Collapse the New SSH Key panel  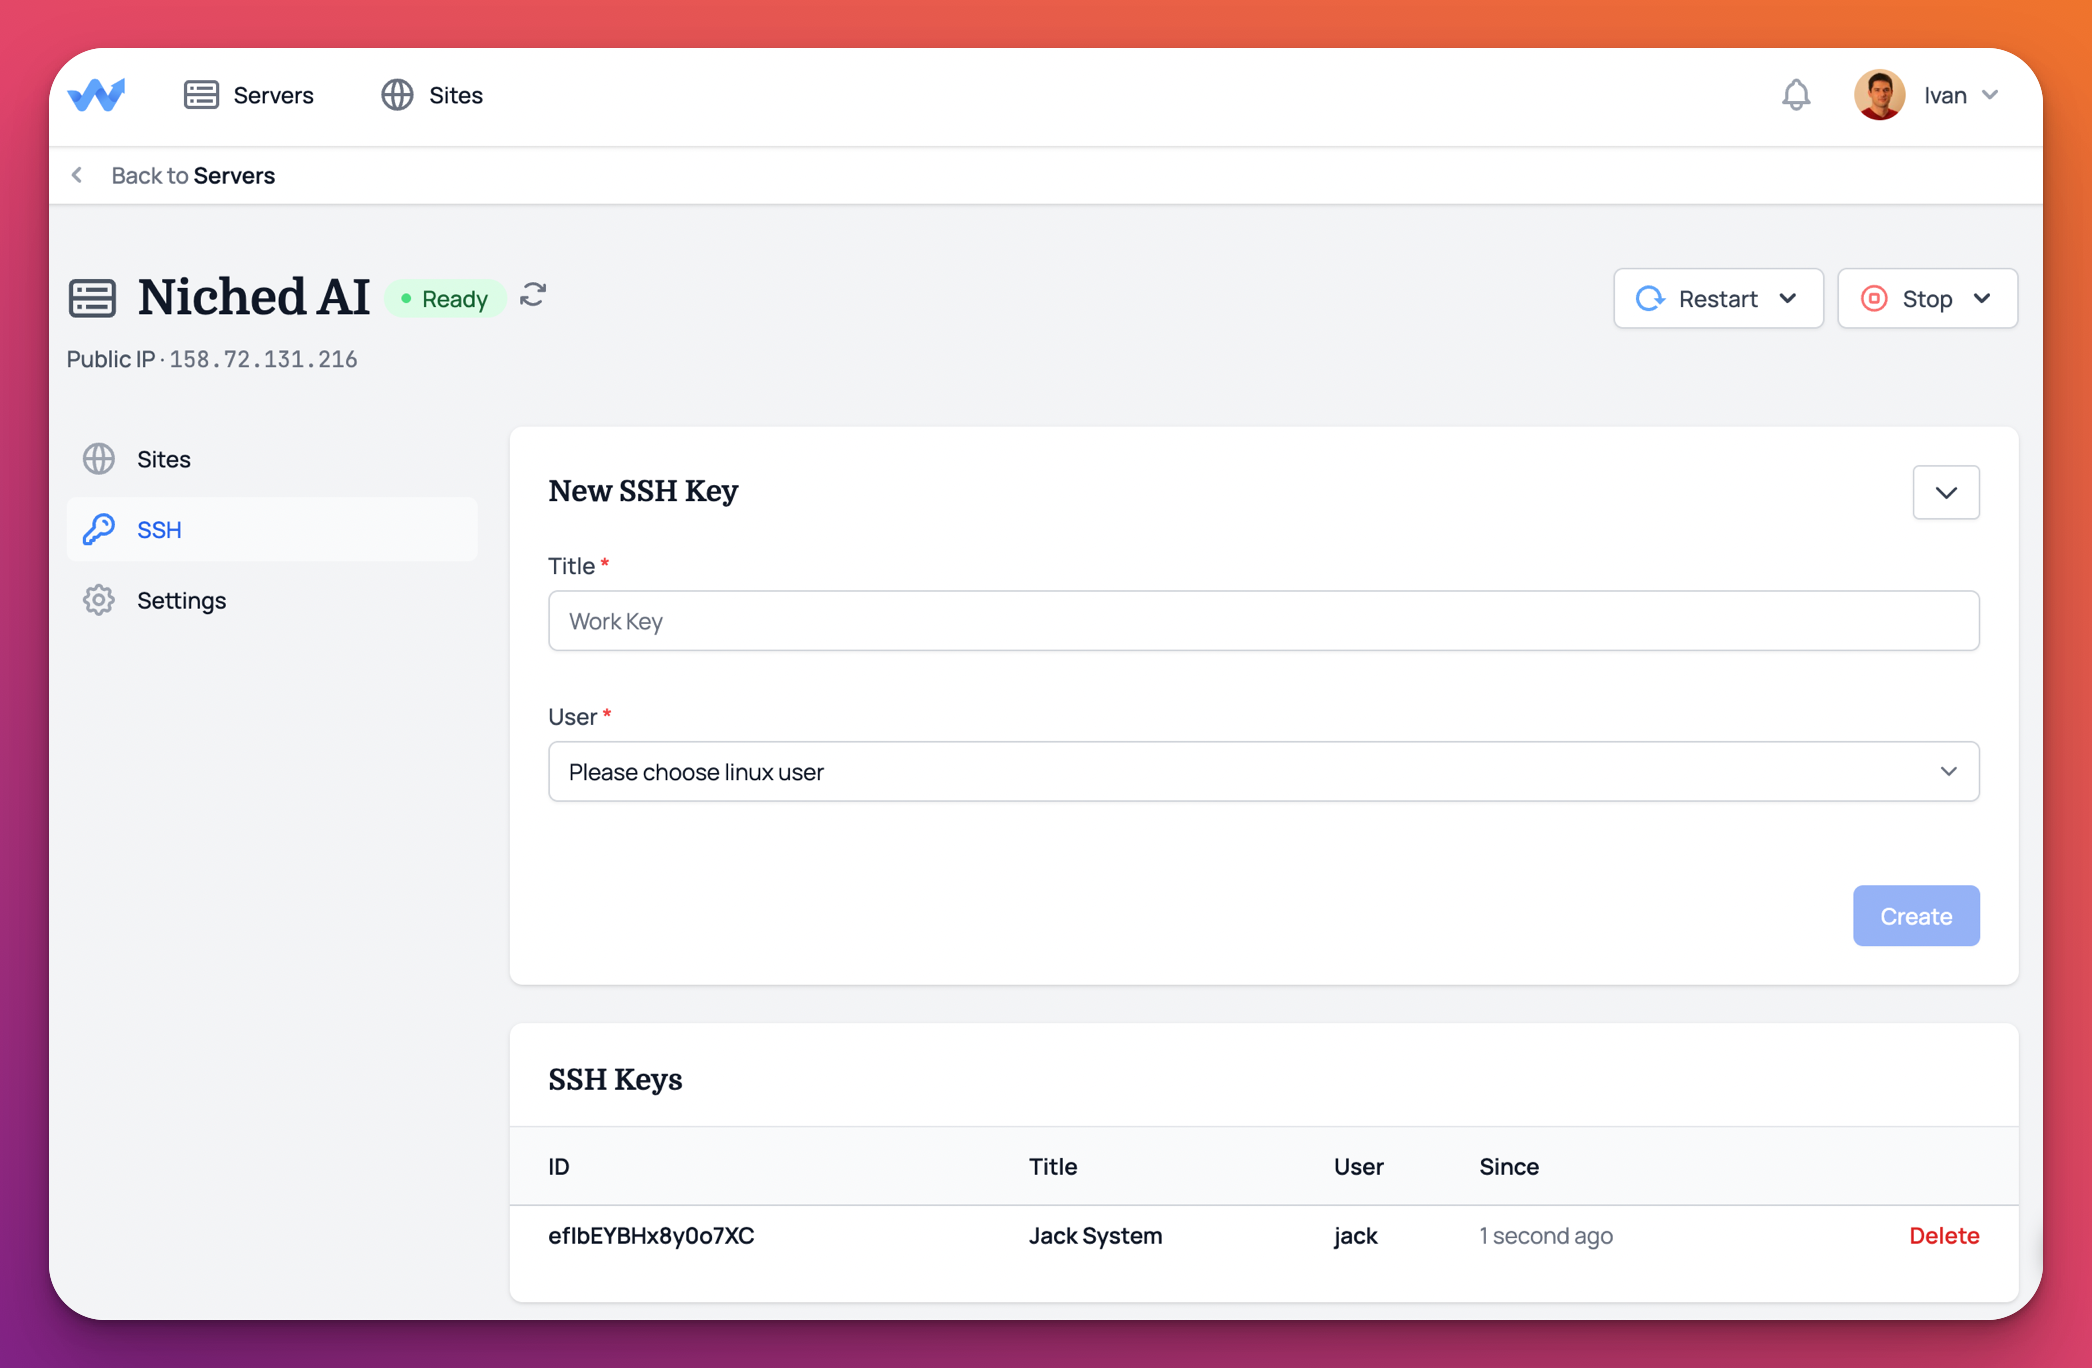pyautogui.click(x=1946, y=492)
